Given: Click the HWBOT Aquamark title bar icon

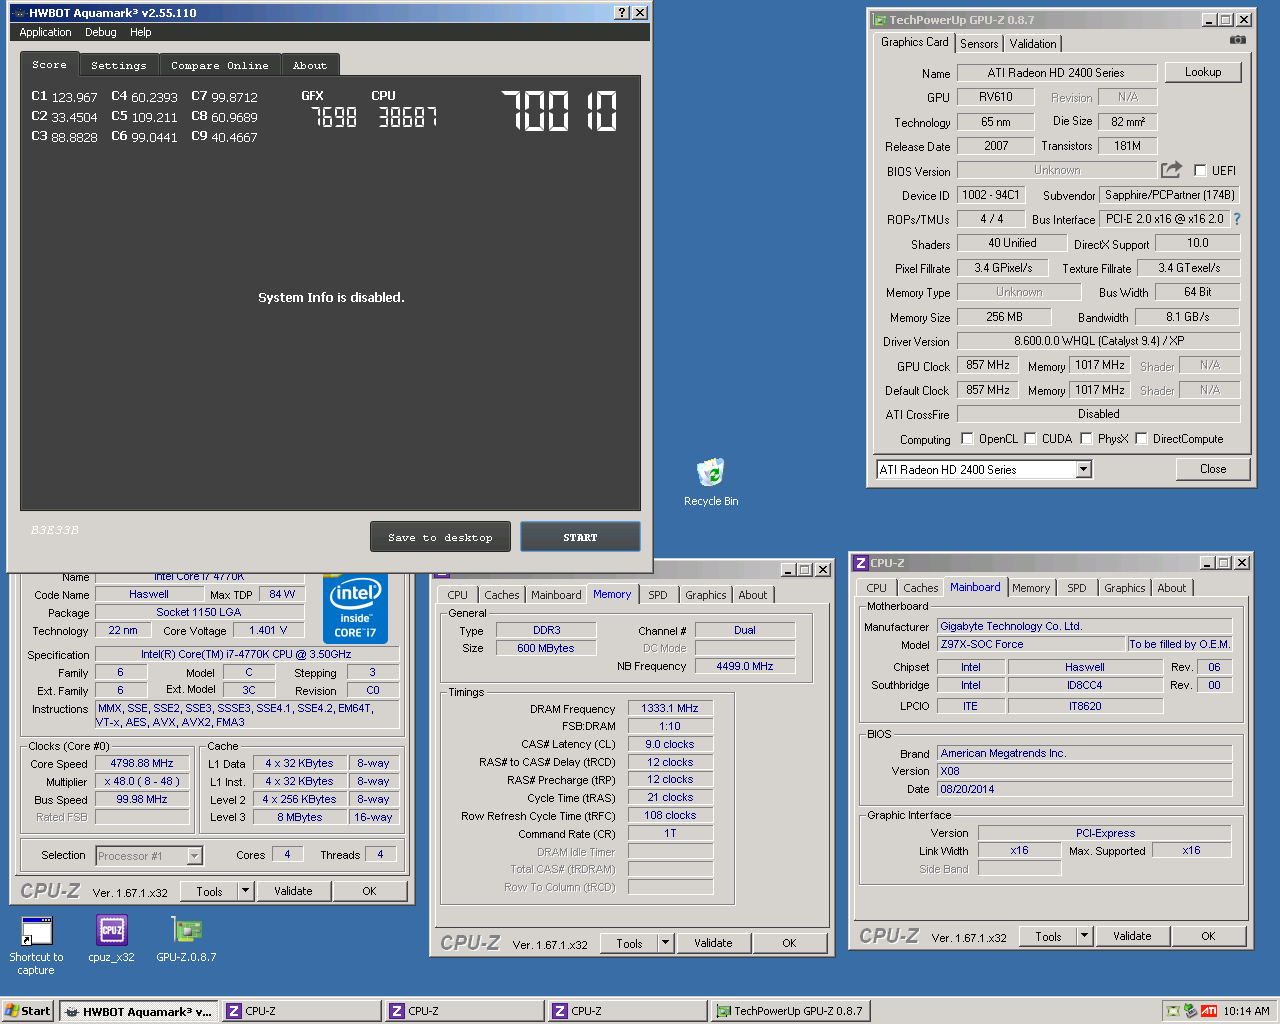Looking at the screenshot, I should click(x=18, y=13).
